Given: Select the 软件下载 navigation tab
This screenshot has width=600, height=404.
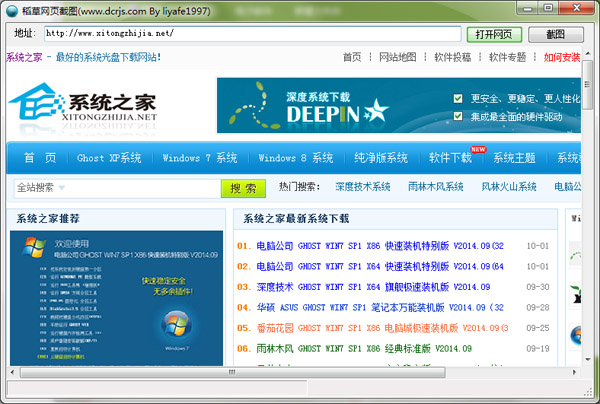Looking at the screenshot, I should [450, 158].
